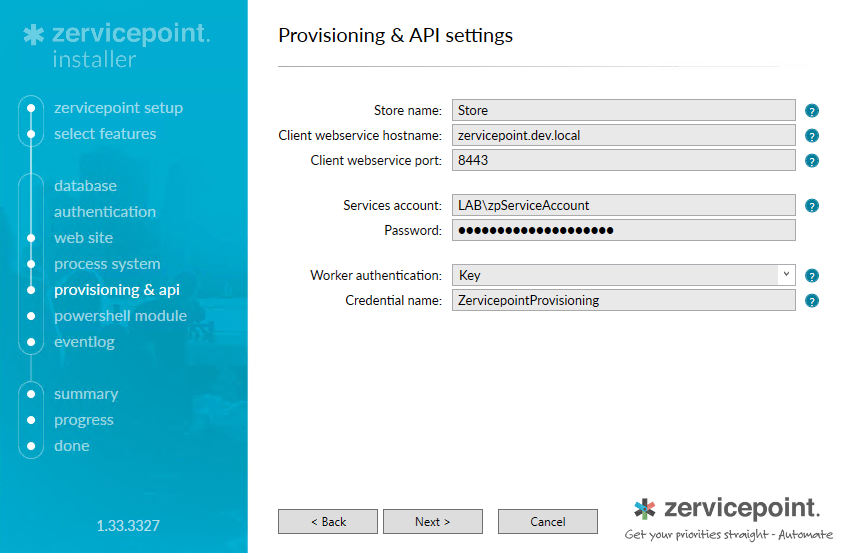Click help icon for Services account
The width and height of the screenshot is (845, 553).
pyautogui.click(x=812, y=205)
